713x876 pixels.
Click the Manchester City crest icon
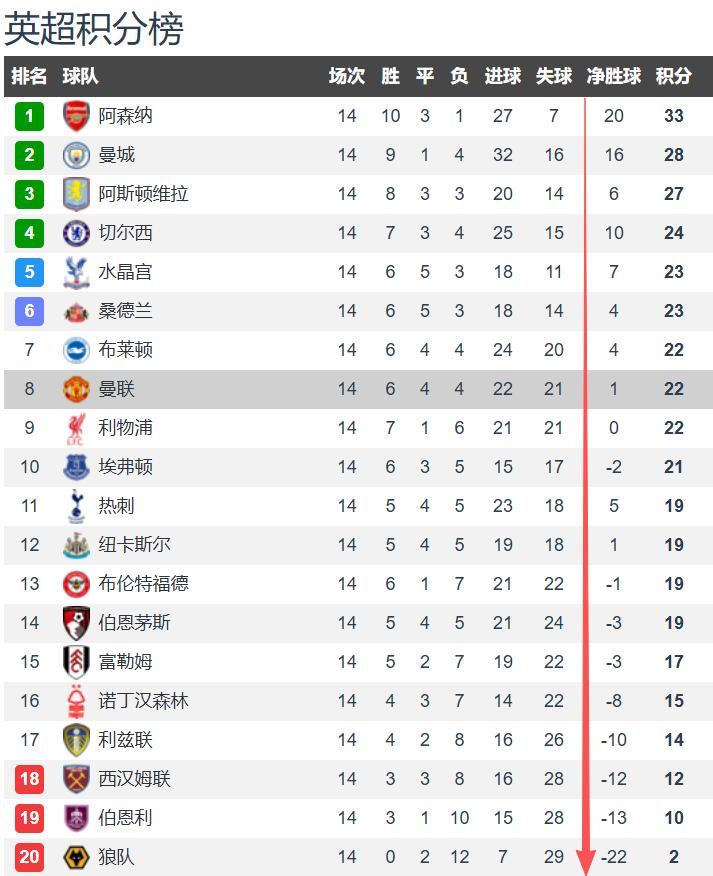[x=77, y=155]
